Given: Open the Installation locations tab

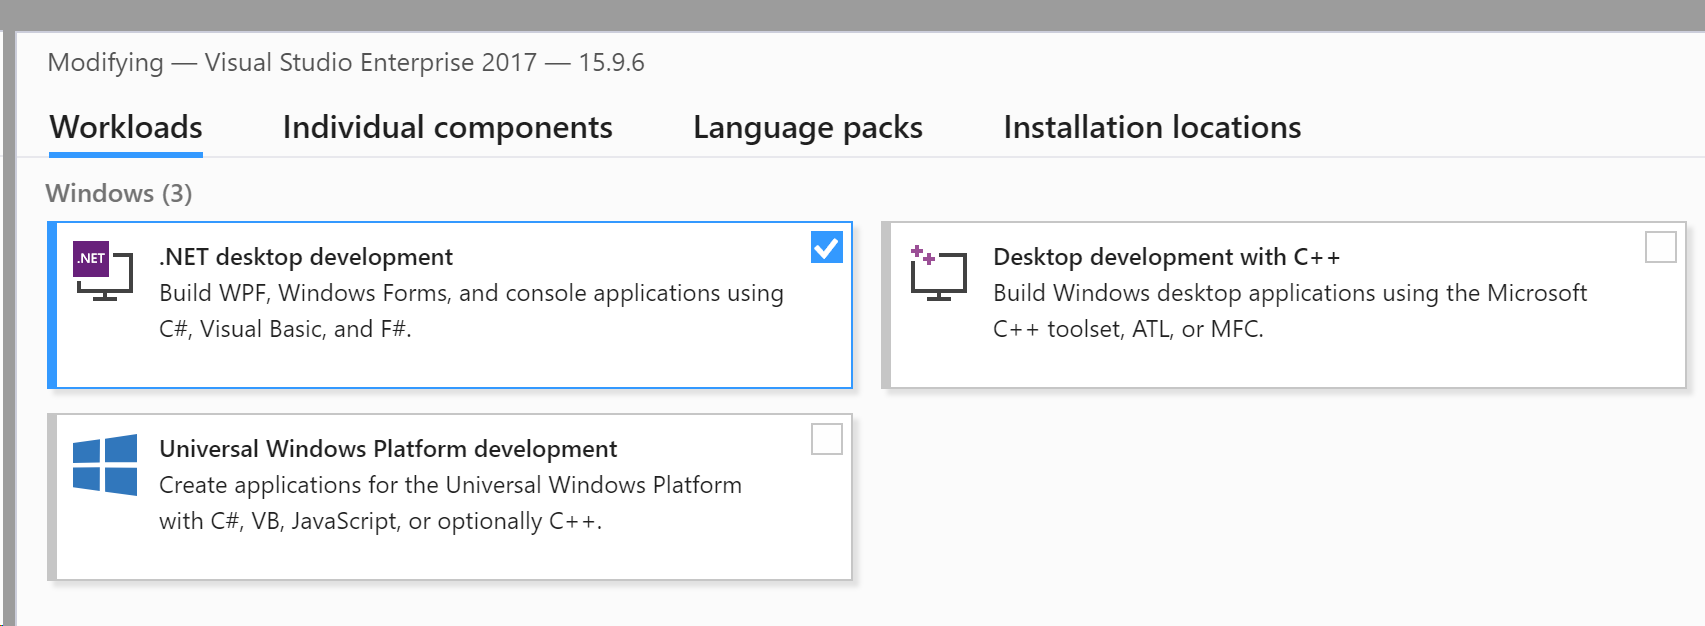Looking at the screenshot, I should (1152, 127).
